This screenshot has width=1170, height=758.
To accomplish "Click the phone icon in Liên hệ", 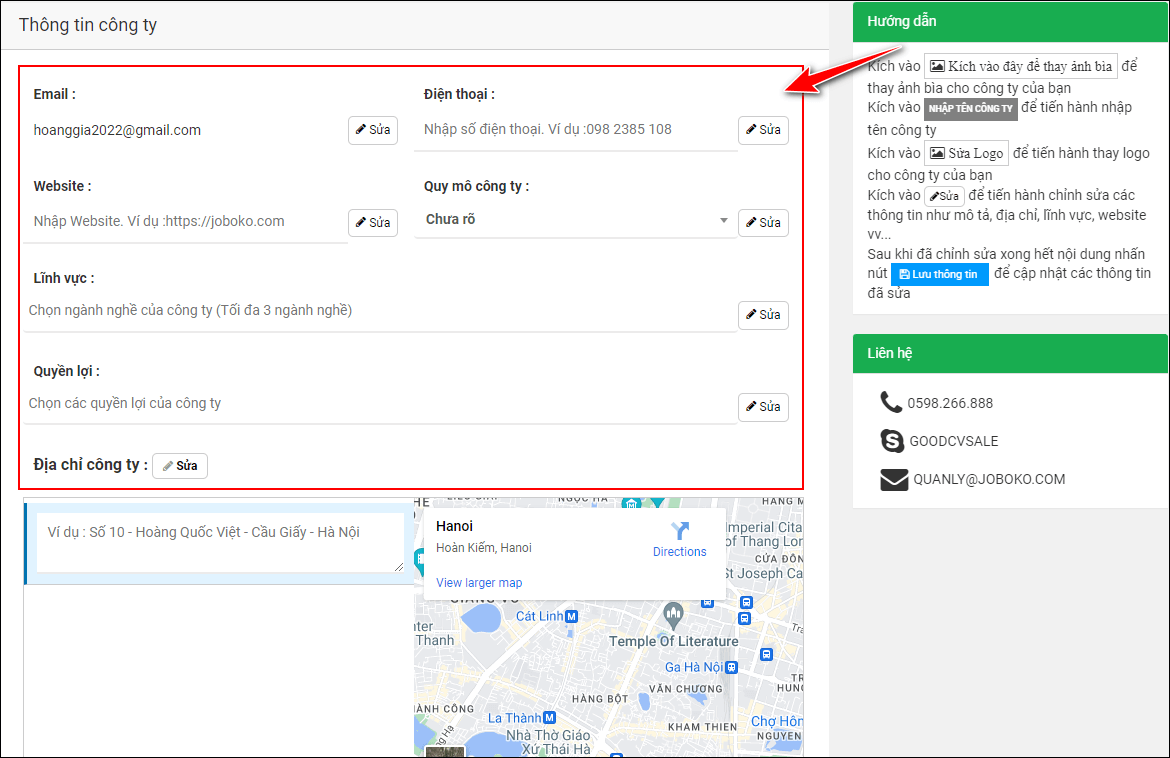I will point(891,402).
